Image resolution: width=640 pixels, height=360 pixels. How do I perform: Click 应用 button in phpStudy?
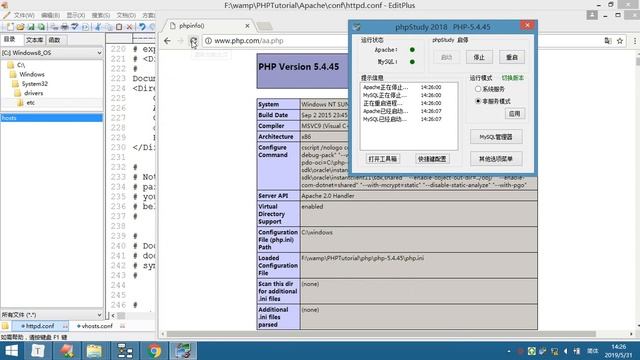(x=514, y=114)
